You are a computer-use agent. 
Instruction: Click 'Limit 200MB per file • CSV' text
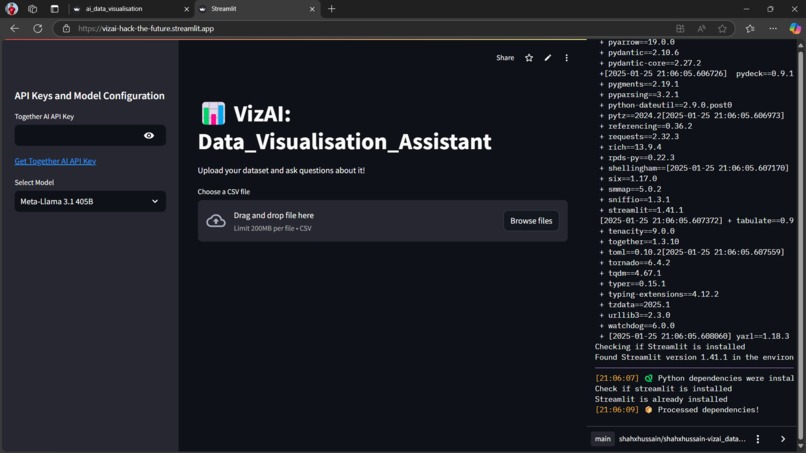272,228
